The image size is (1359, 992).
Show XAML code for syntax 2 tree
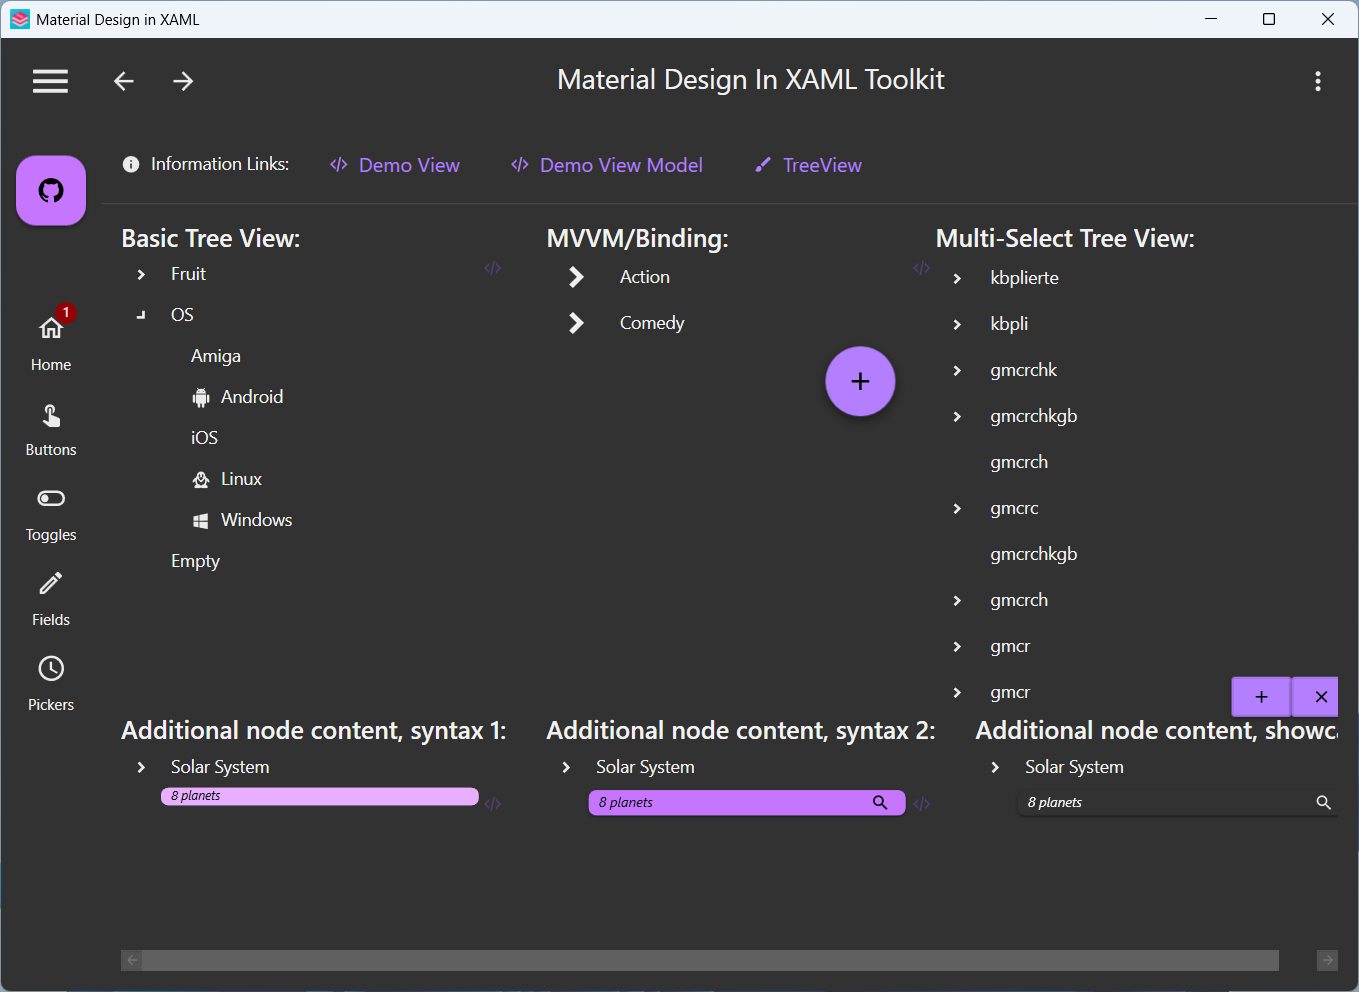click(922, 804)
